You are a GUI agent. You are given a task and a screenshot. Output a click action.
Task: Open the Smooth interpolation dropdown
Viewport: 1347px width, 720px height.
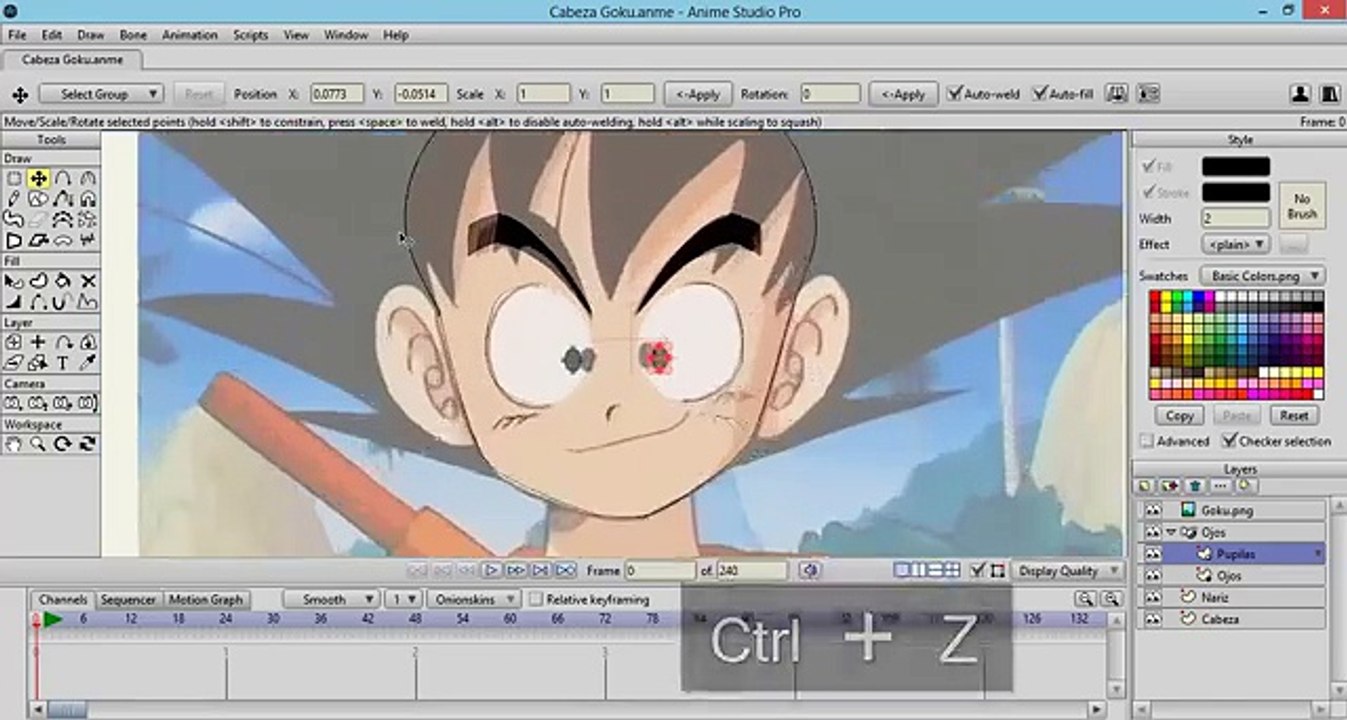[x=330, y=599]
